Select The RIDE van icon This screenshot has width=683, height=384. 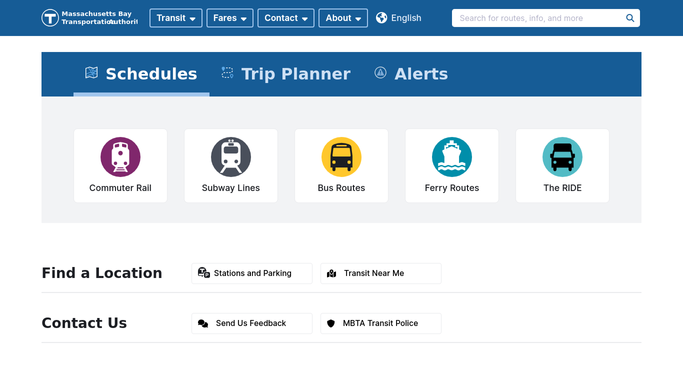click(562, 157)
